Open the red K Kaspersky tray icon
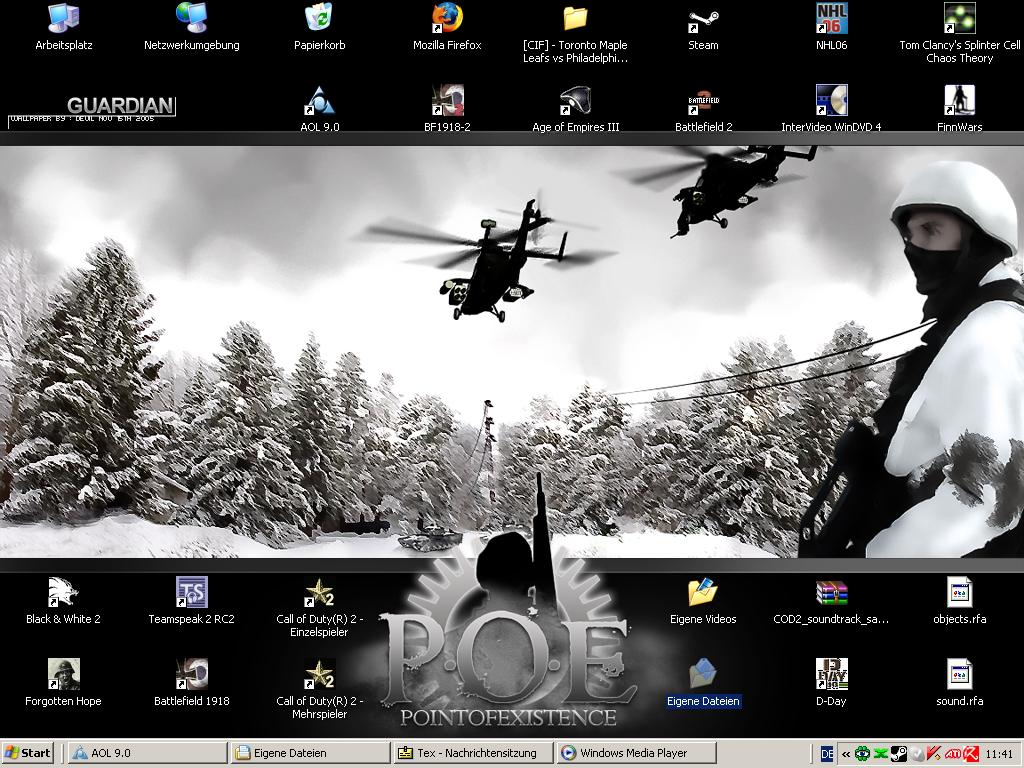The image size is (1024, 768). [970, 754]
